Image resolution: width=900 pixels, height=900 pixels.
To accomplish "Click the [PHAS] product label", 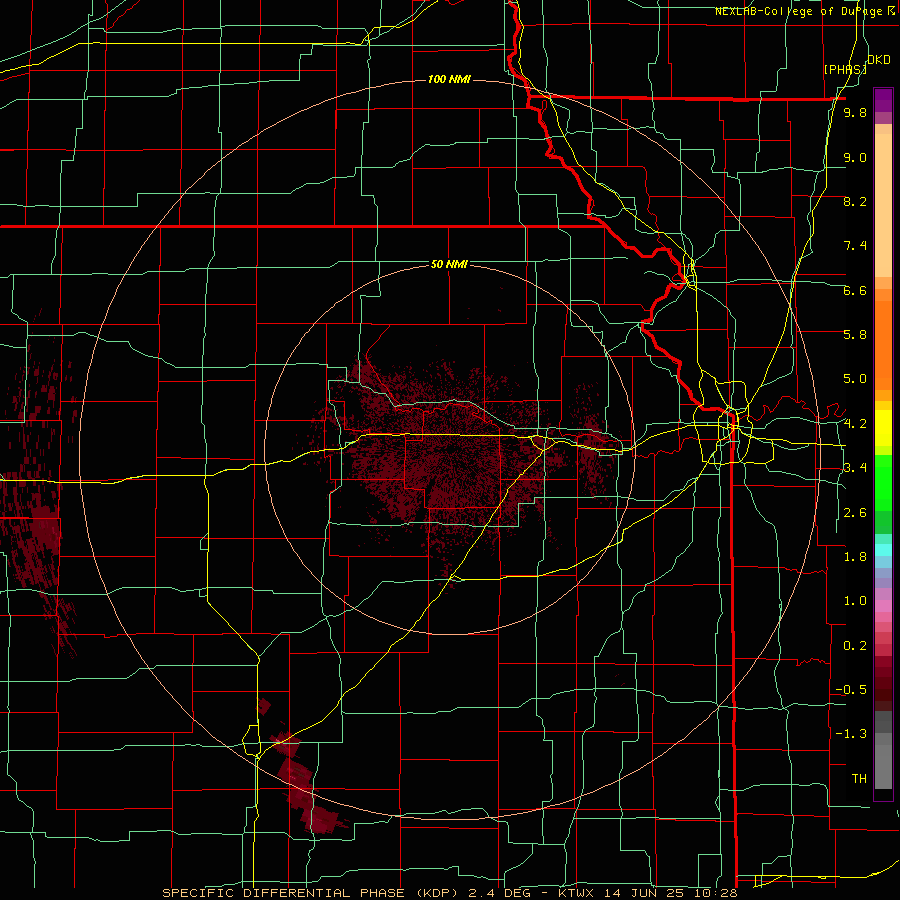I will coord(845,69).
